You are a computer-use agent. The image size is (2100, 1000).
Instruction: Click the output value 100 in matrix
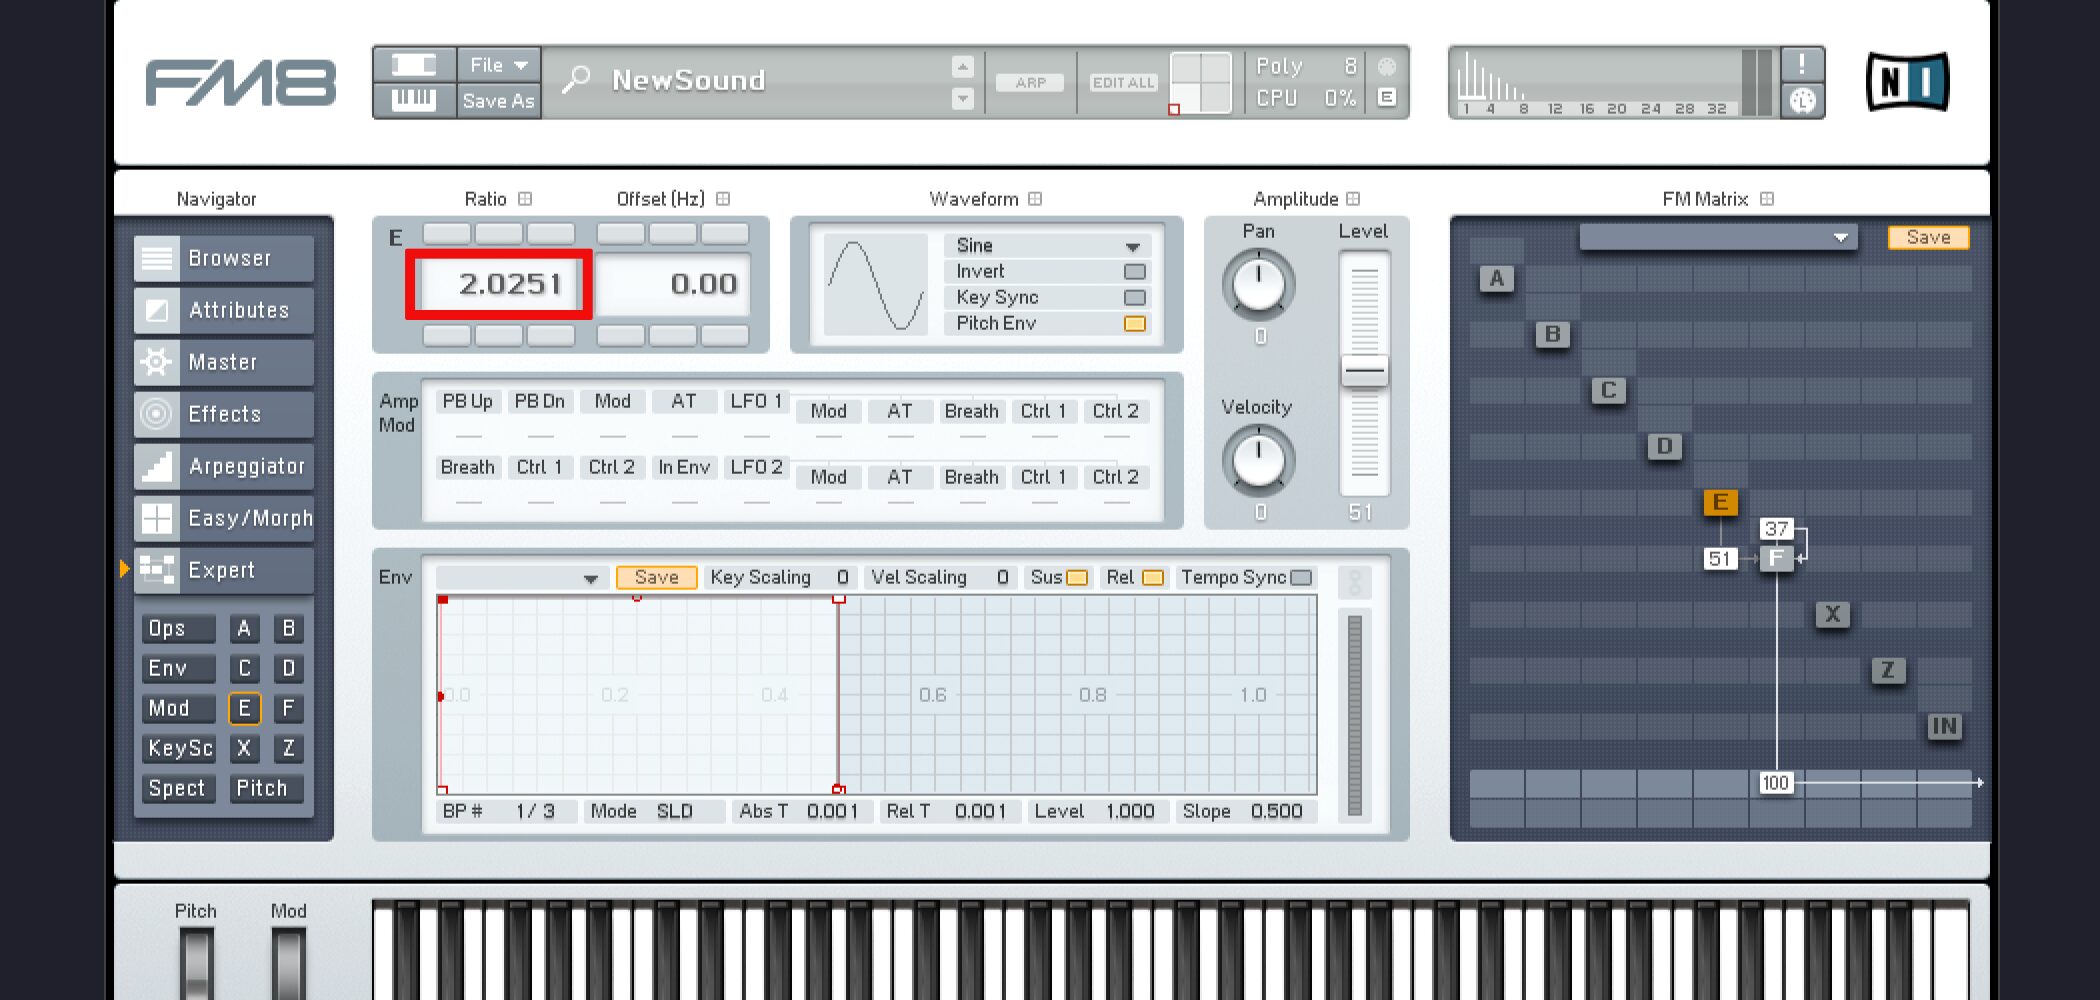tap(1776, 782)
